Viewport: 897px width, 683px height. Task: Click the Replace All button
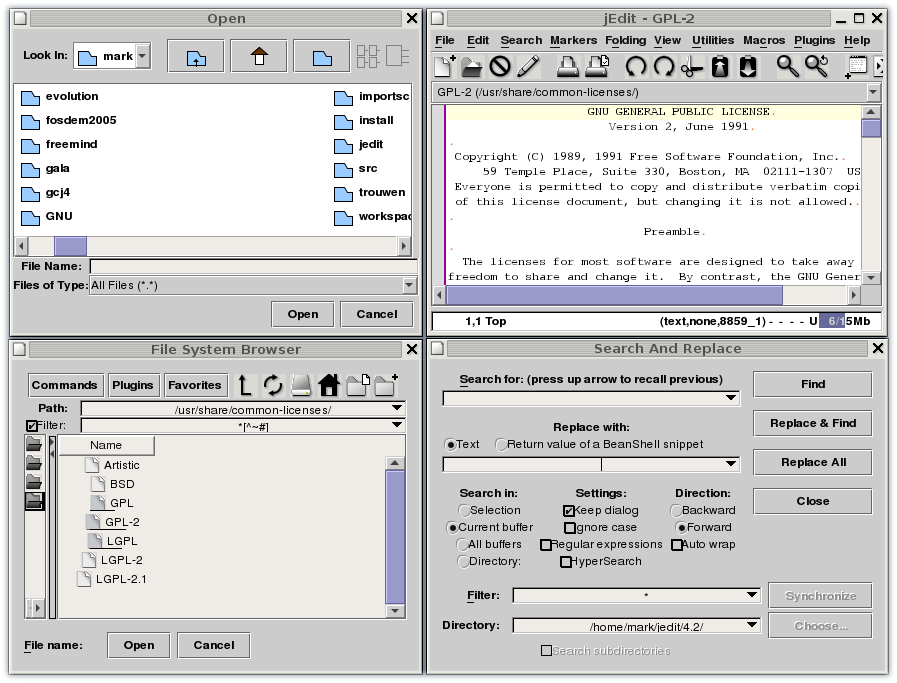[812, 462]
